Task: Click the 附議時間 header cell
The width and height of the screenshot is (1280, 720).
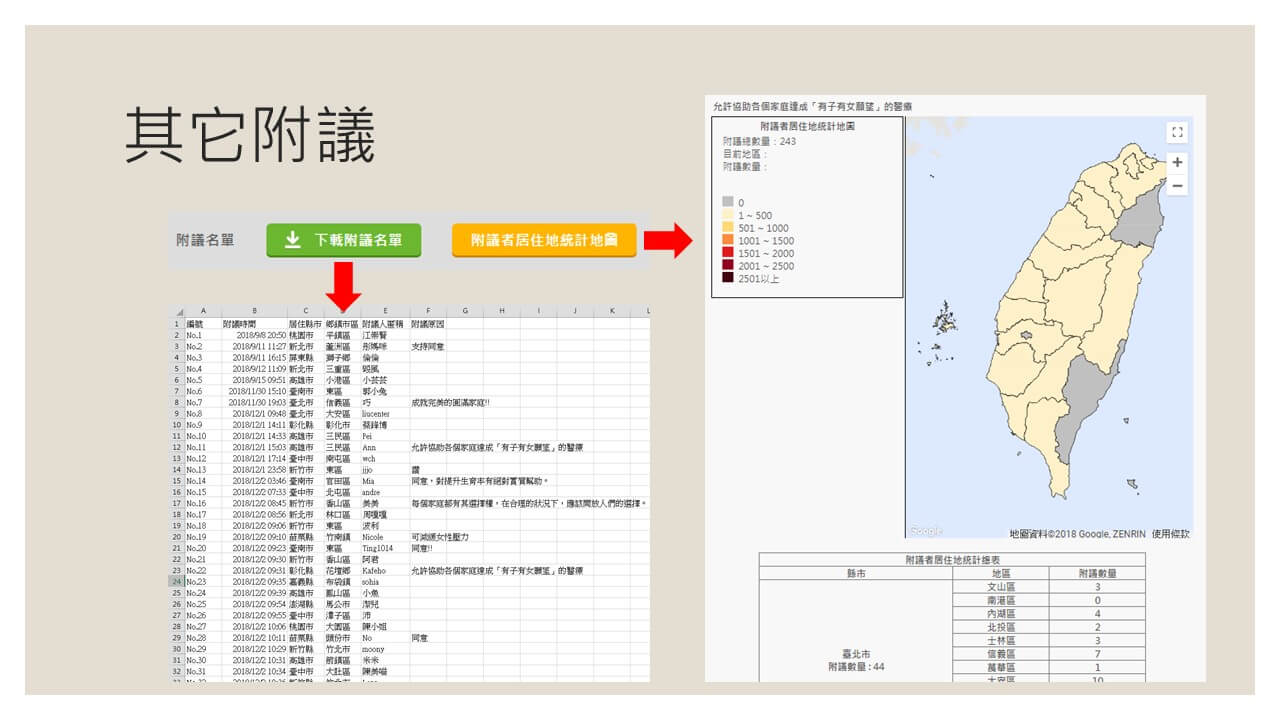Action: (x=240, y=324)
